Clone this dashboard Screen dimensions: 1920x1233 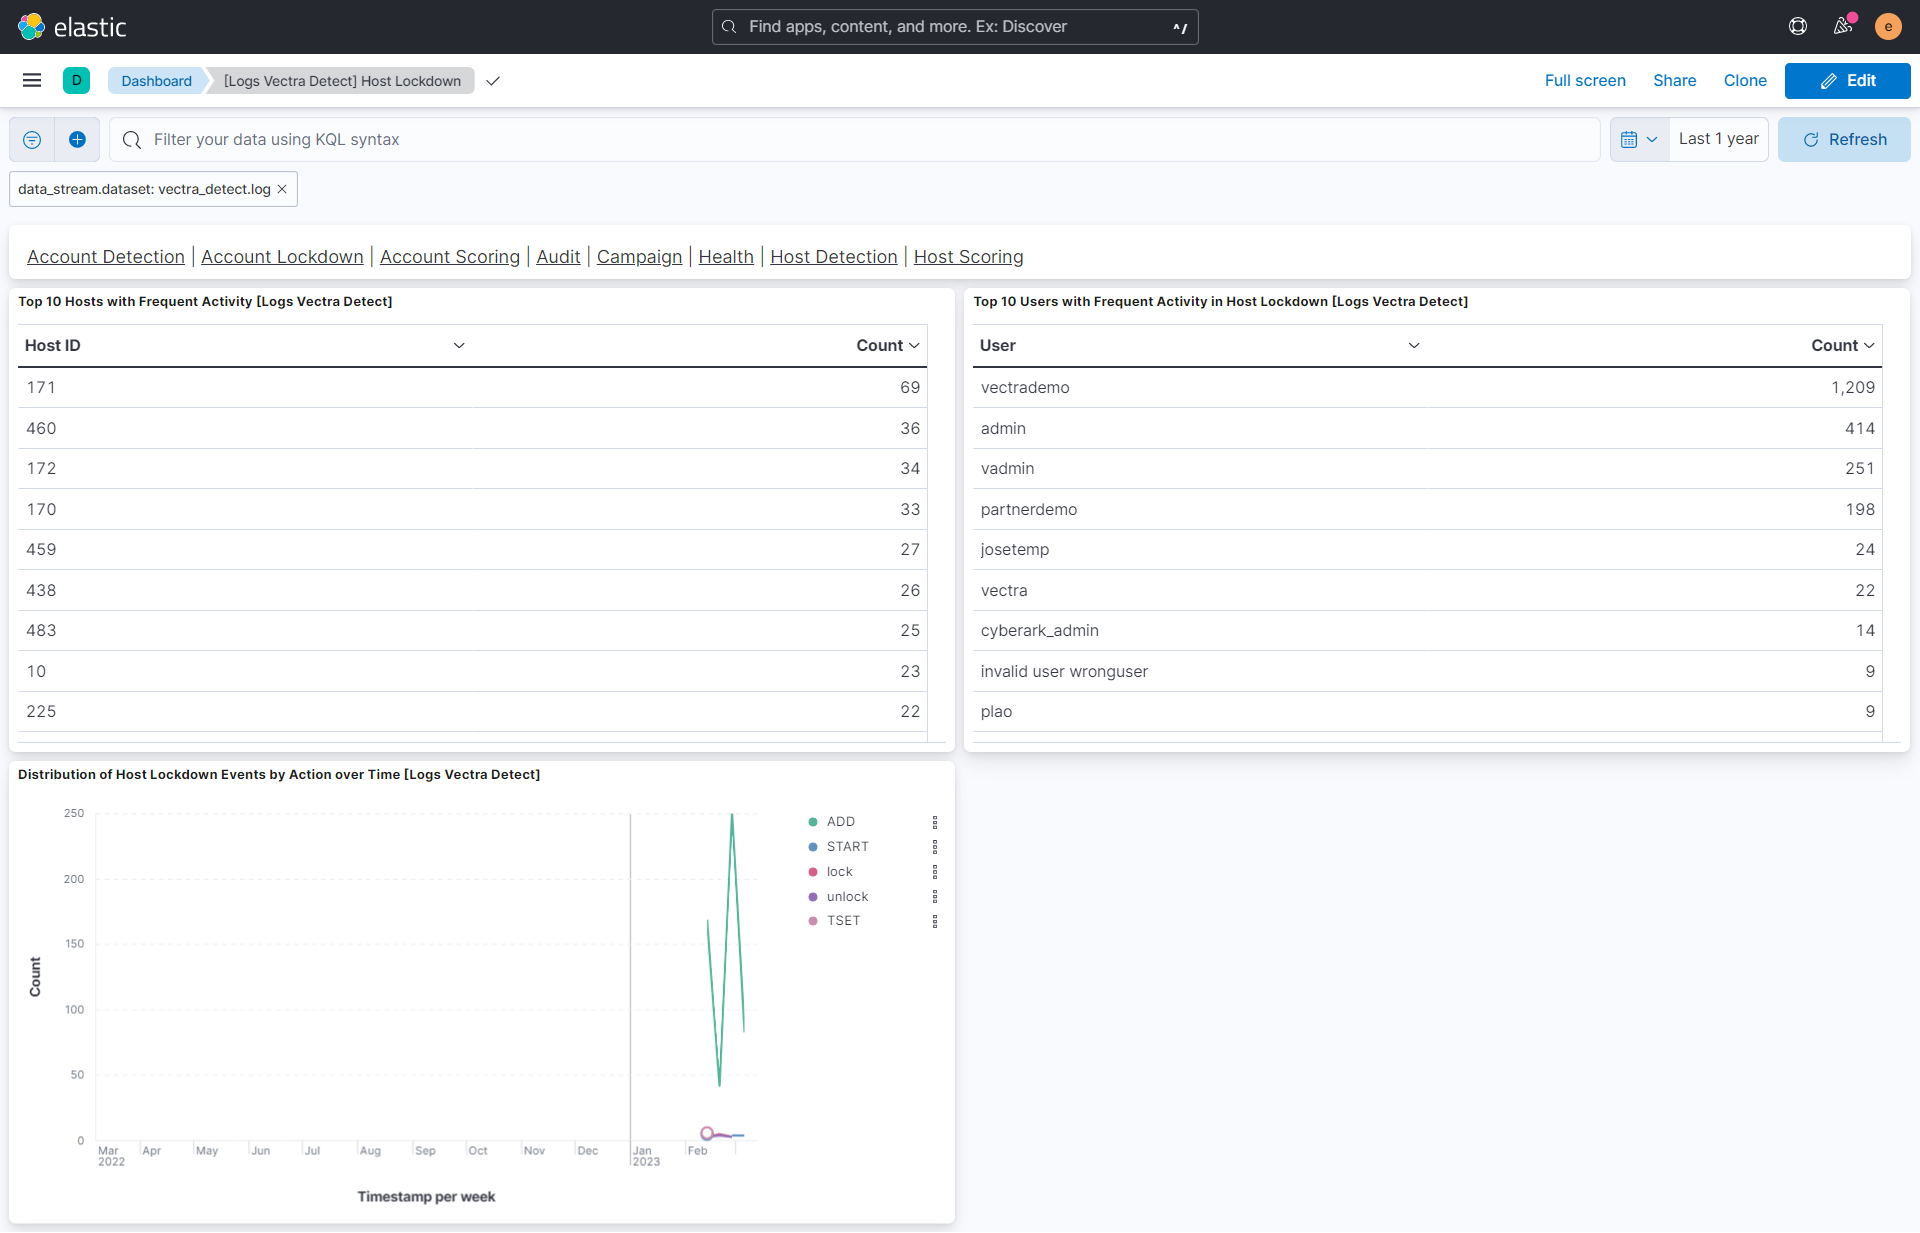pyautogui.click(x=1745, y=81)
